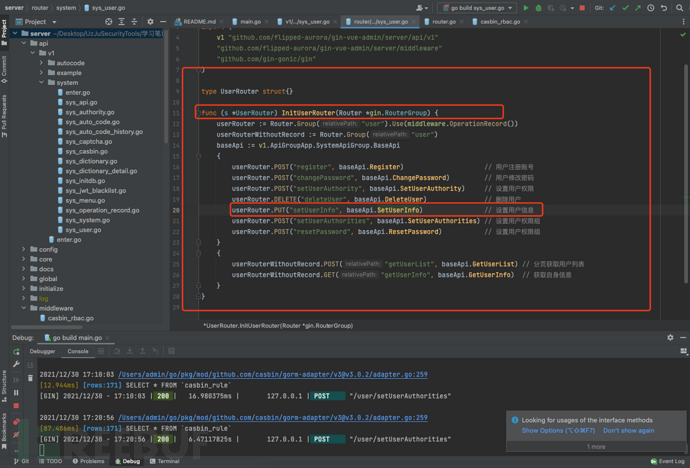Click 'Don't show again' link
This screenshot has height=468, width=690.
[628, 431]
